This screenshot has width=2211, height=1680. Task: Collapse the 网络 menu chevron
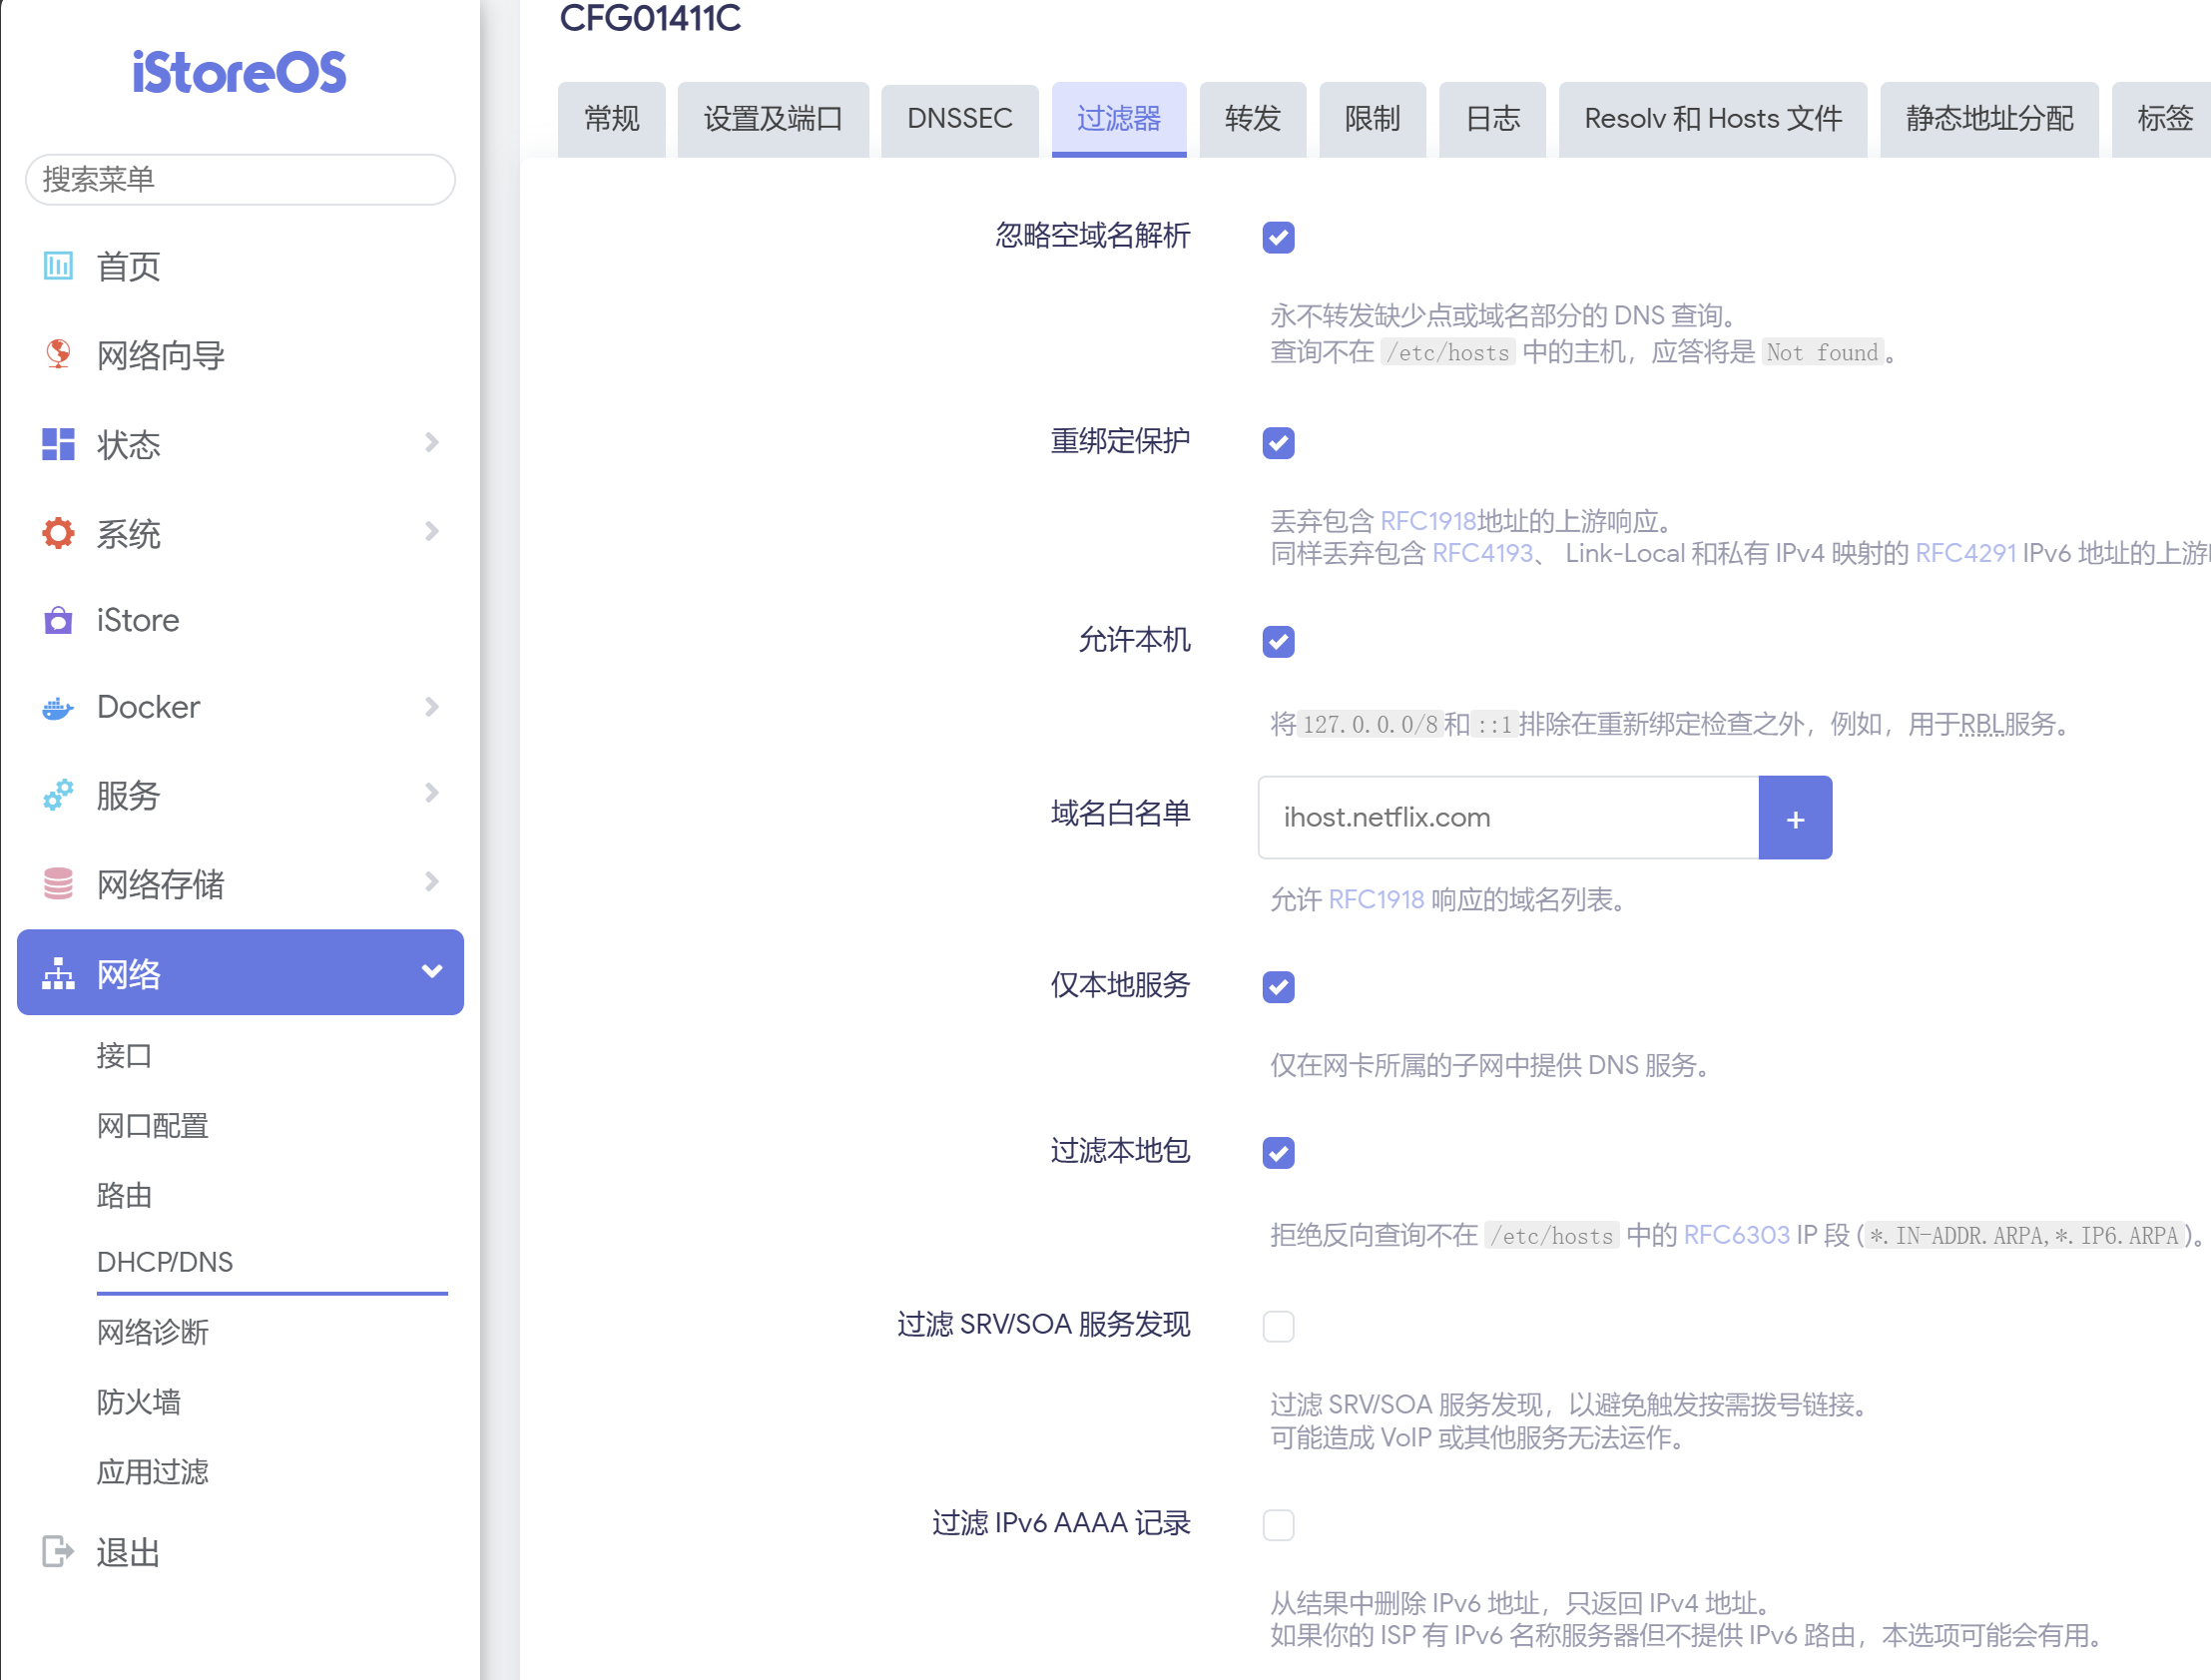(431, 972)
